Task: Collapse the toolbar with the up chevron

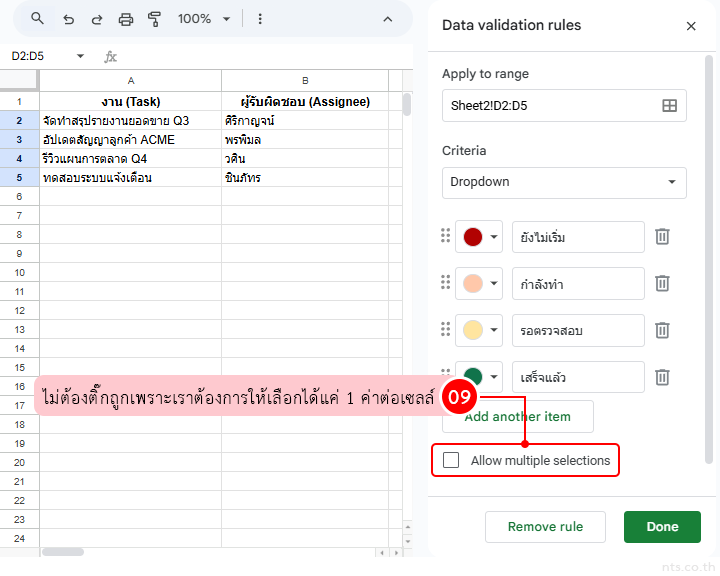Action: [x=388, y=19]
